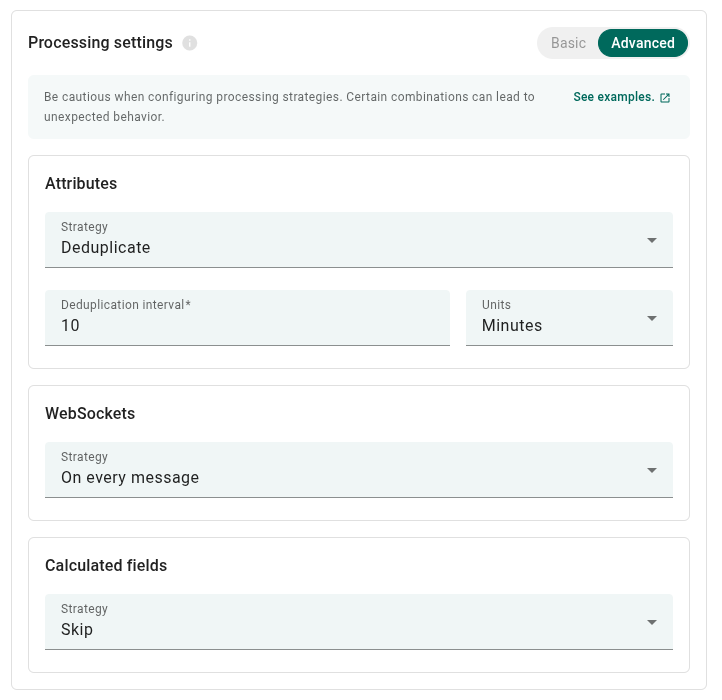Expand the Skip strategy dropdown
This screenshot has width=722, height=700.
(x=340, y=623)
